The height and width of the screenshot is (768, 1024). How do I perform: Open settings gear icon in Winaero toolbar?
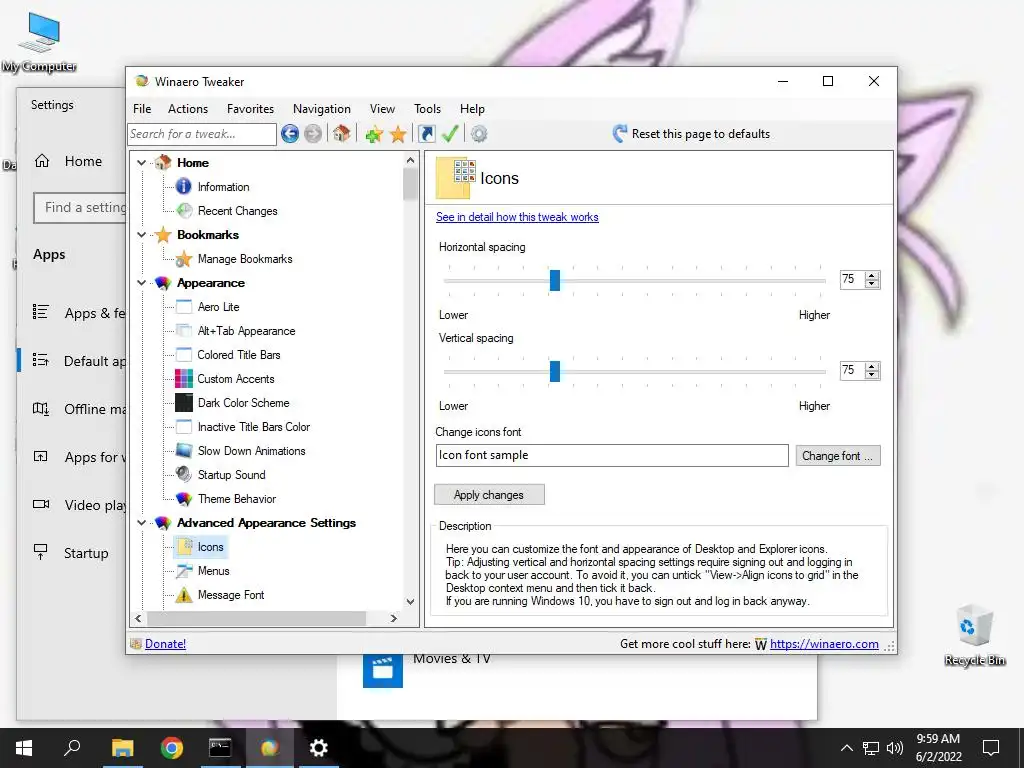(479, 134)
